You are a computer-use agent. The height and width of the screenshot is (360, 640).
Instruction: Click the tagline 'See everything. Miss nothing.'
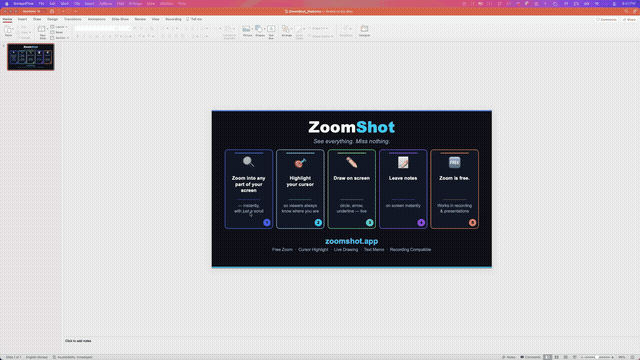pyautogui.click(x=351, y=141)
